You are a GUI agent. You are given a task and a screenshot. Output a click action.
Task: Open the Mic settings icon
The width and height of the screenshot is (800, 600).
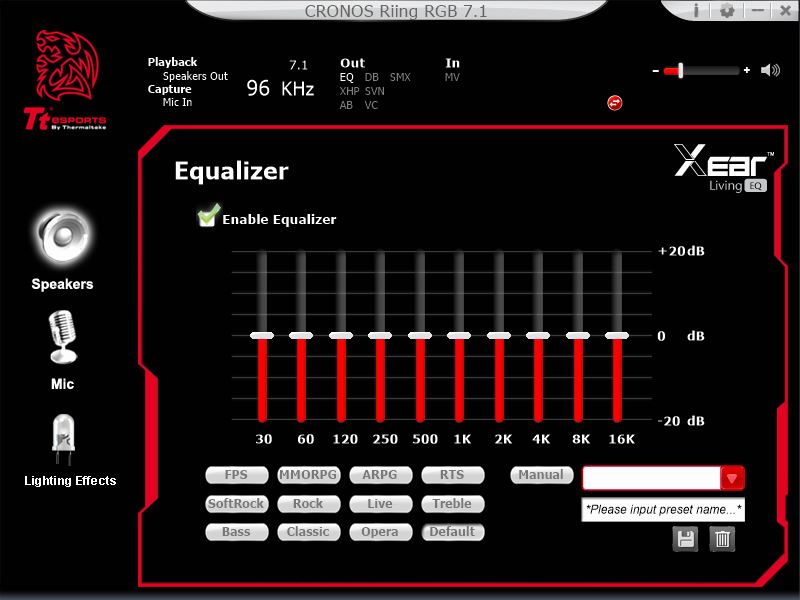point(62,336)
